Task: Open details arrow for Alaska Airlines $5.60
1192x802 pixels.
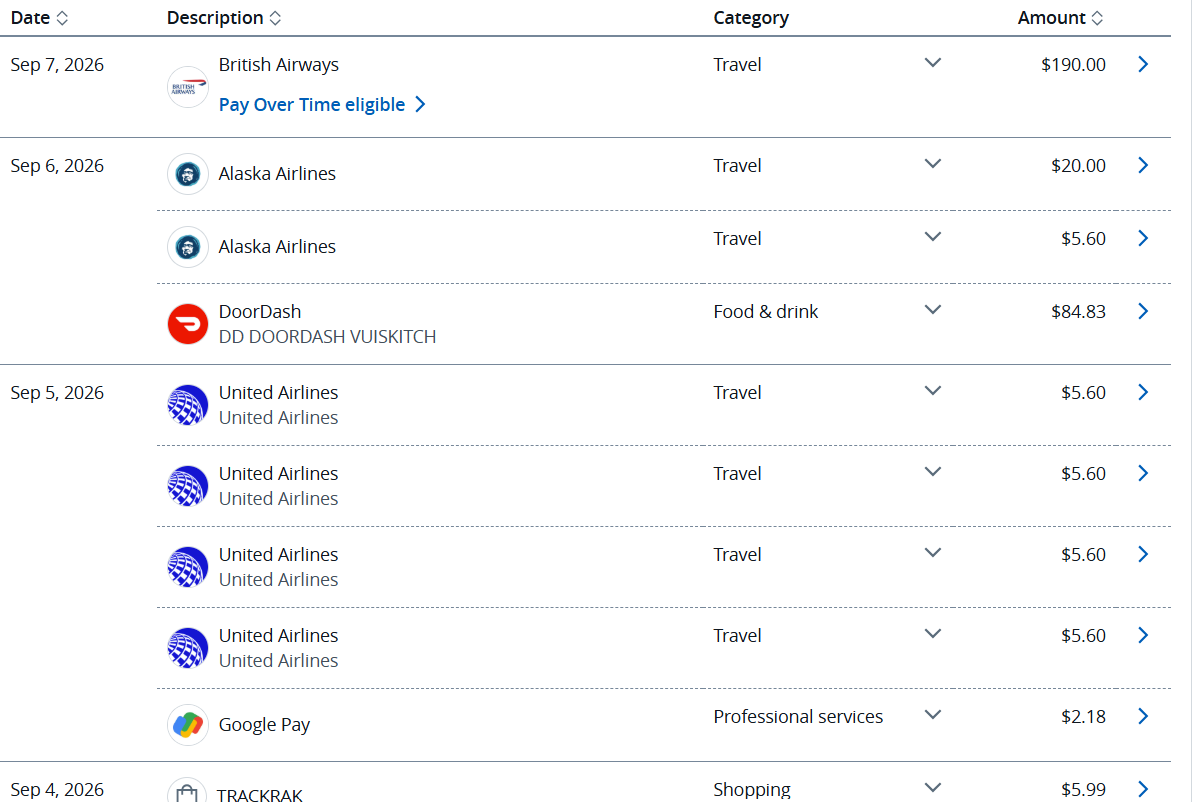Action: pos(1143,238)
